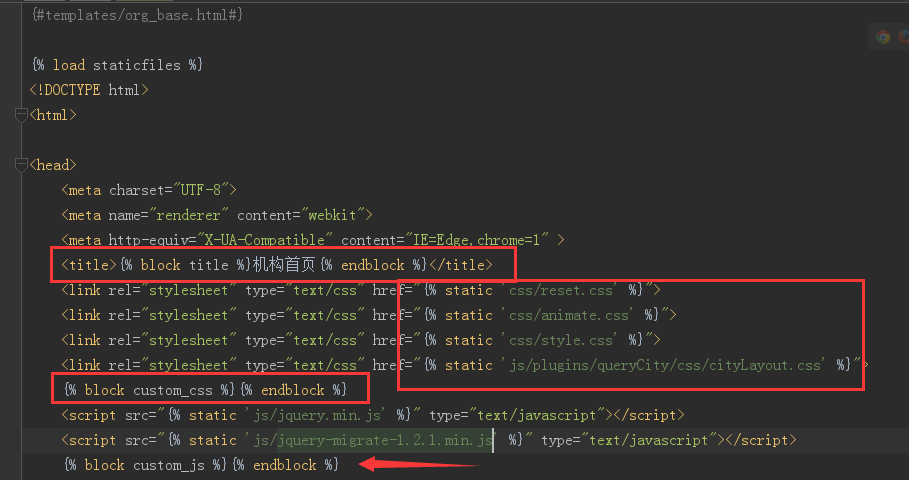The width and height of the screenshot is (909, 480).
Task: Click "text/javascript" on the jquery.min.js line
Action: pos(537,414)
